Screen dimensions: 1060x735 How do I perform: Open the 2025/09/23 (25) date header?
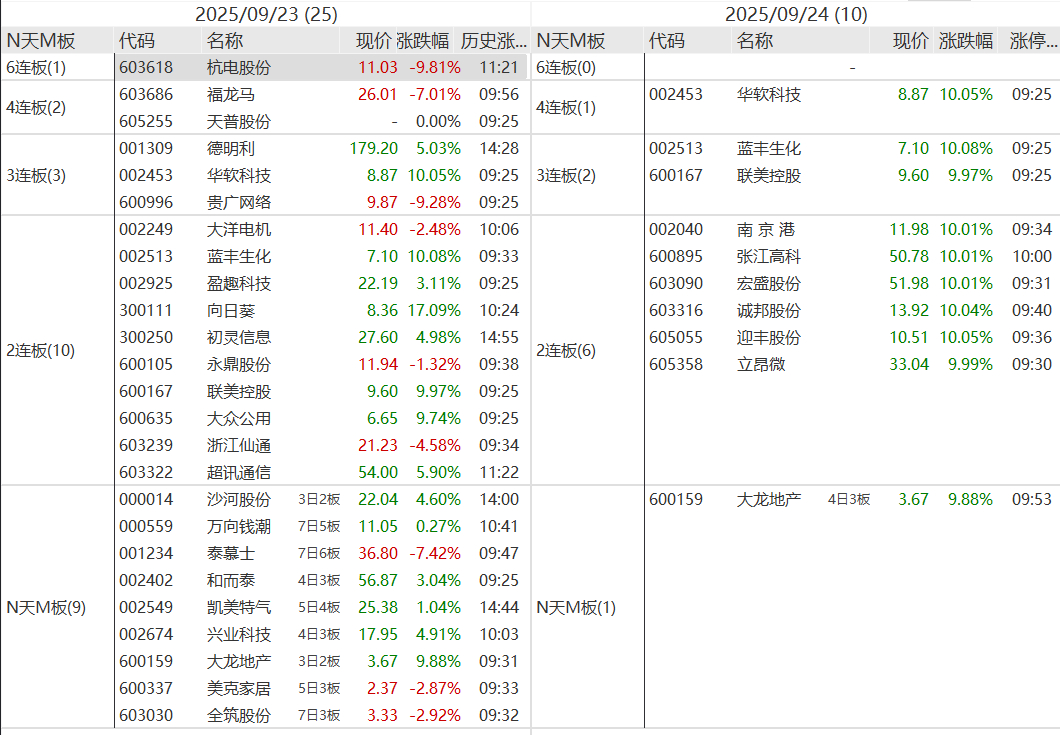click(266, 14)
